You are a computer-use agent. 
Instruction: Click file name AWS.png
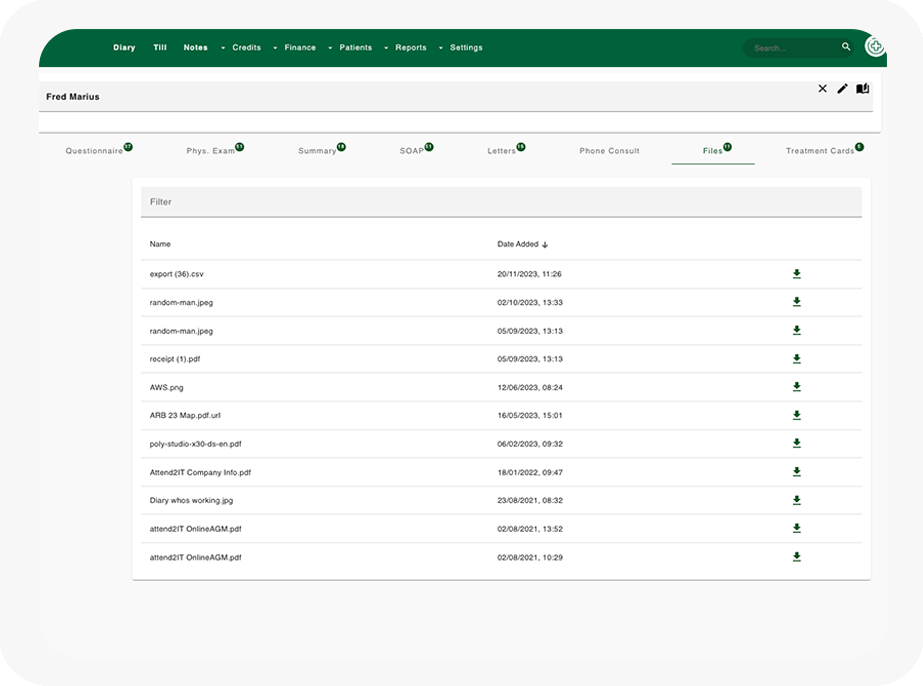(x=167, y=387)
